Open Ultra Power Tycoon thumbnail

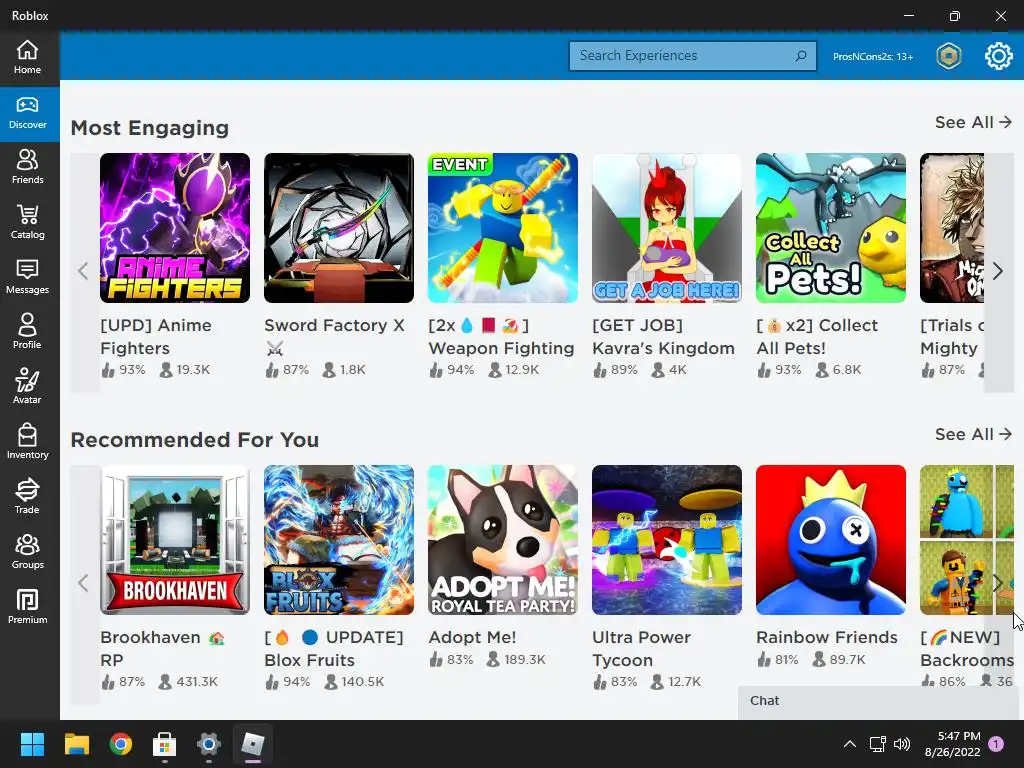(x=667, y=540)
